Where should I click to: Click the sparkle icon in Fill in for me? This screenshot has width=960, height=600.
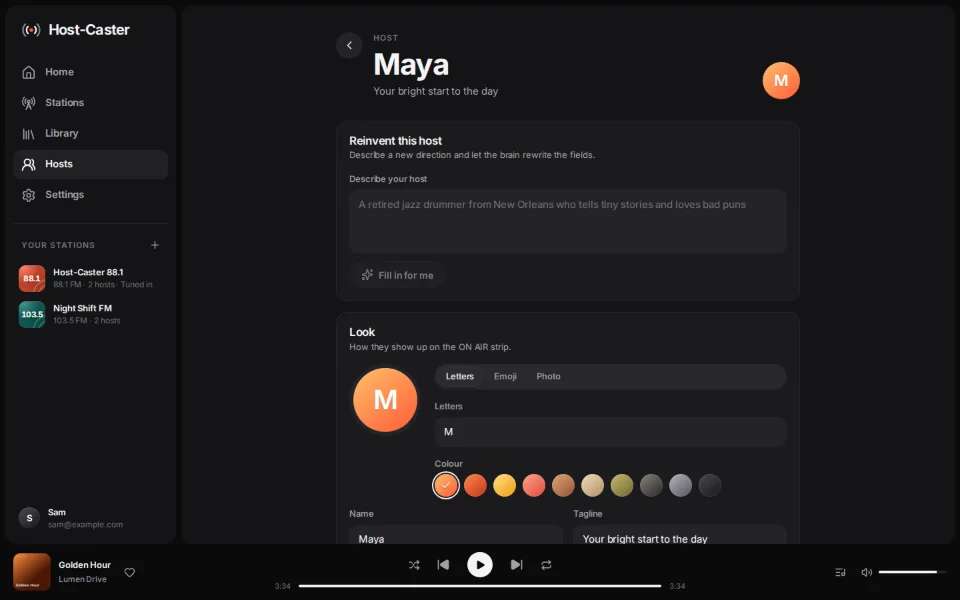pos(367,275)
